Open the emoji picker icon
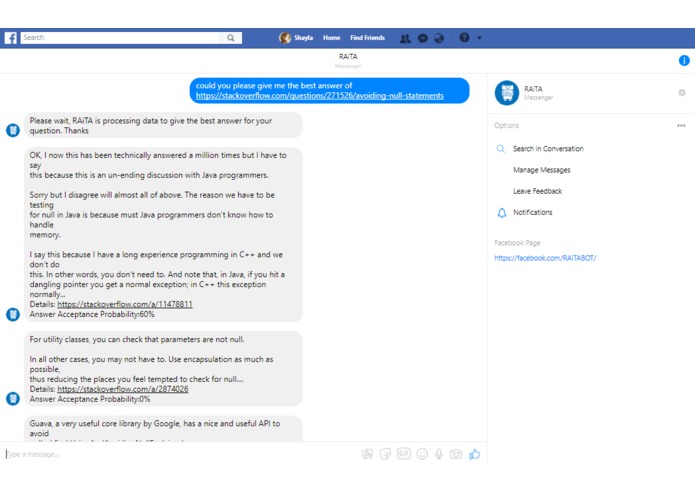This screenshot has width=695, height=494. [x=422, y=454]
